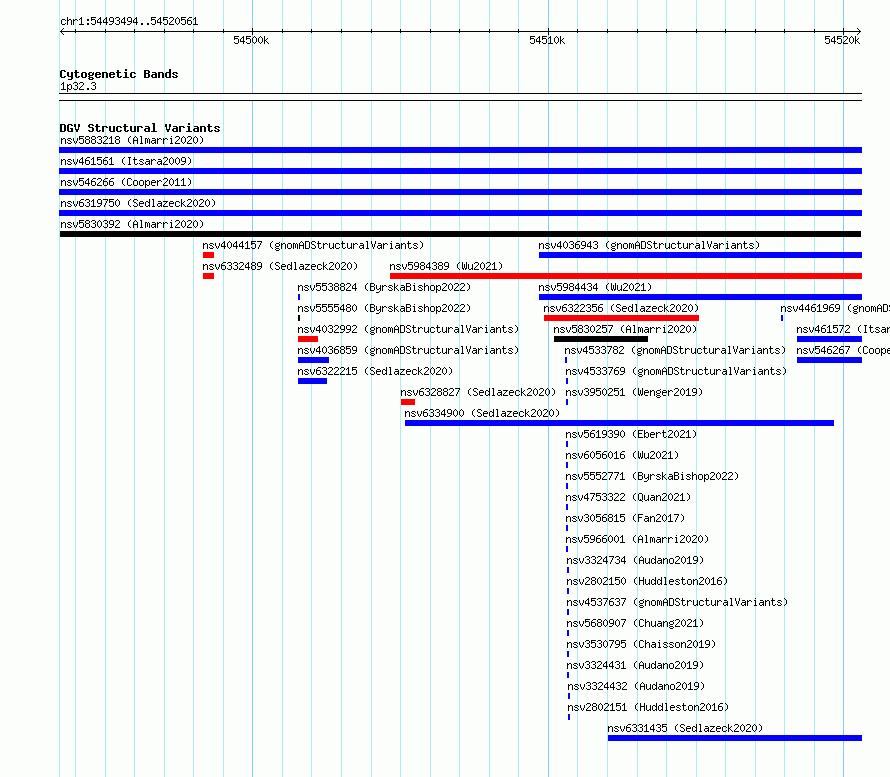Open the nsv3530795 (Chaisson2019) label

coord(641,644)
